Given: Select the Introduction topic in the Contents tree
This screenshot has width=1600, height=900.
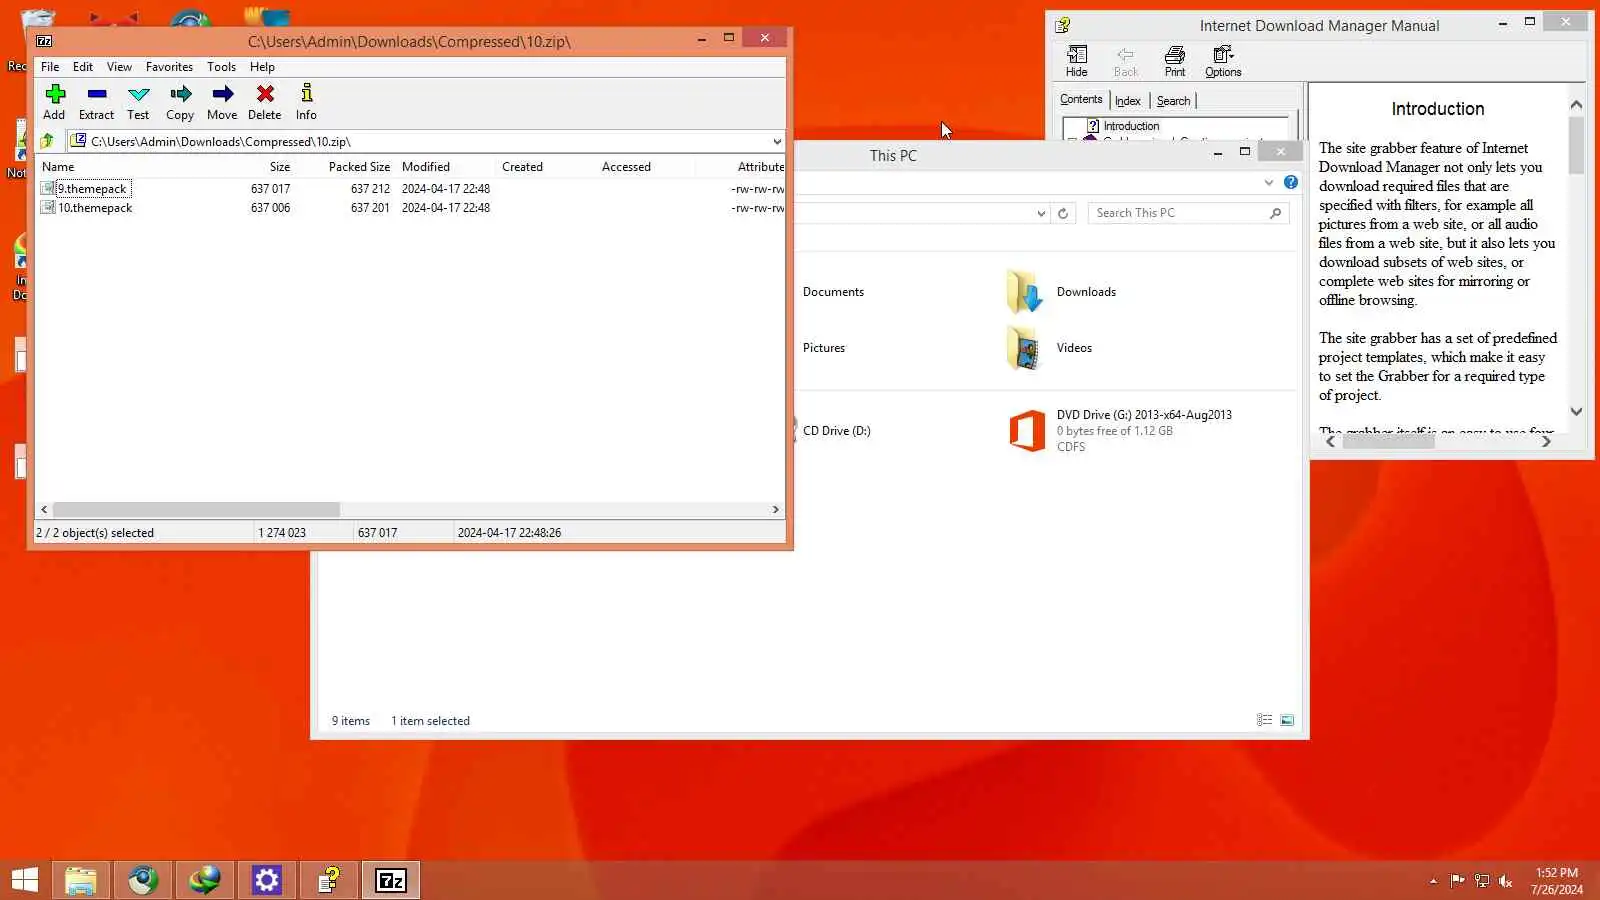Looking at the screenshot, I should coord(1131,126).
